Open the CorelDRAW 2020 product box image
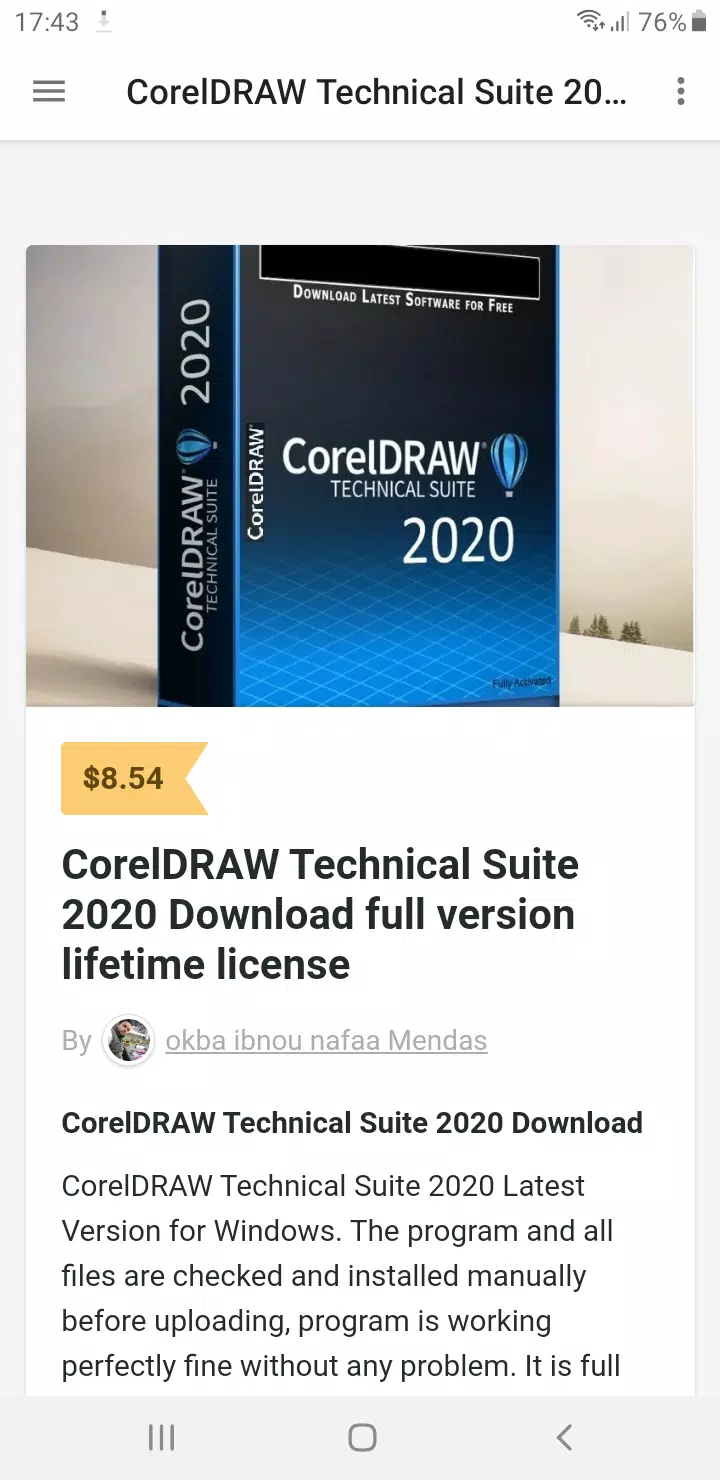Image resolution: width=720 pixels, height=1480 pixels. pos(360,476)
